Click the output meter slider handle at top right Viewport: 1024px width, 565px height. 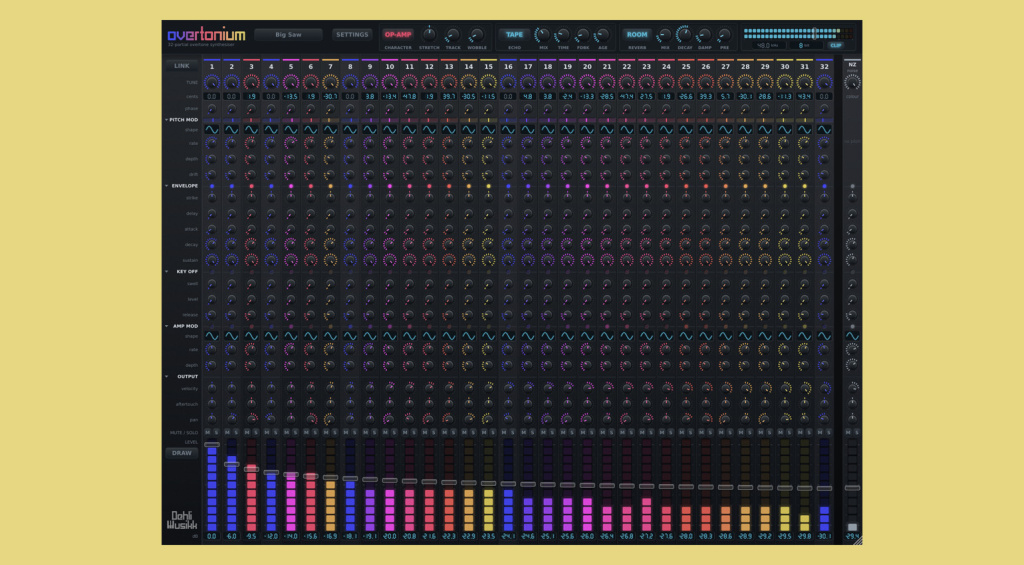click(x=814, y=33)
